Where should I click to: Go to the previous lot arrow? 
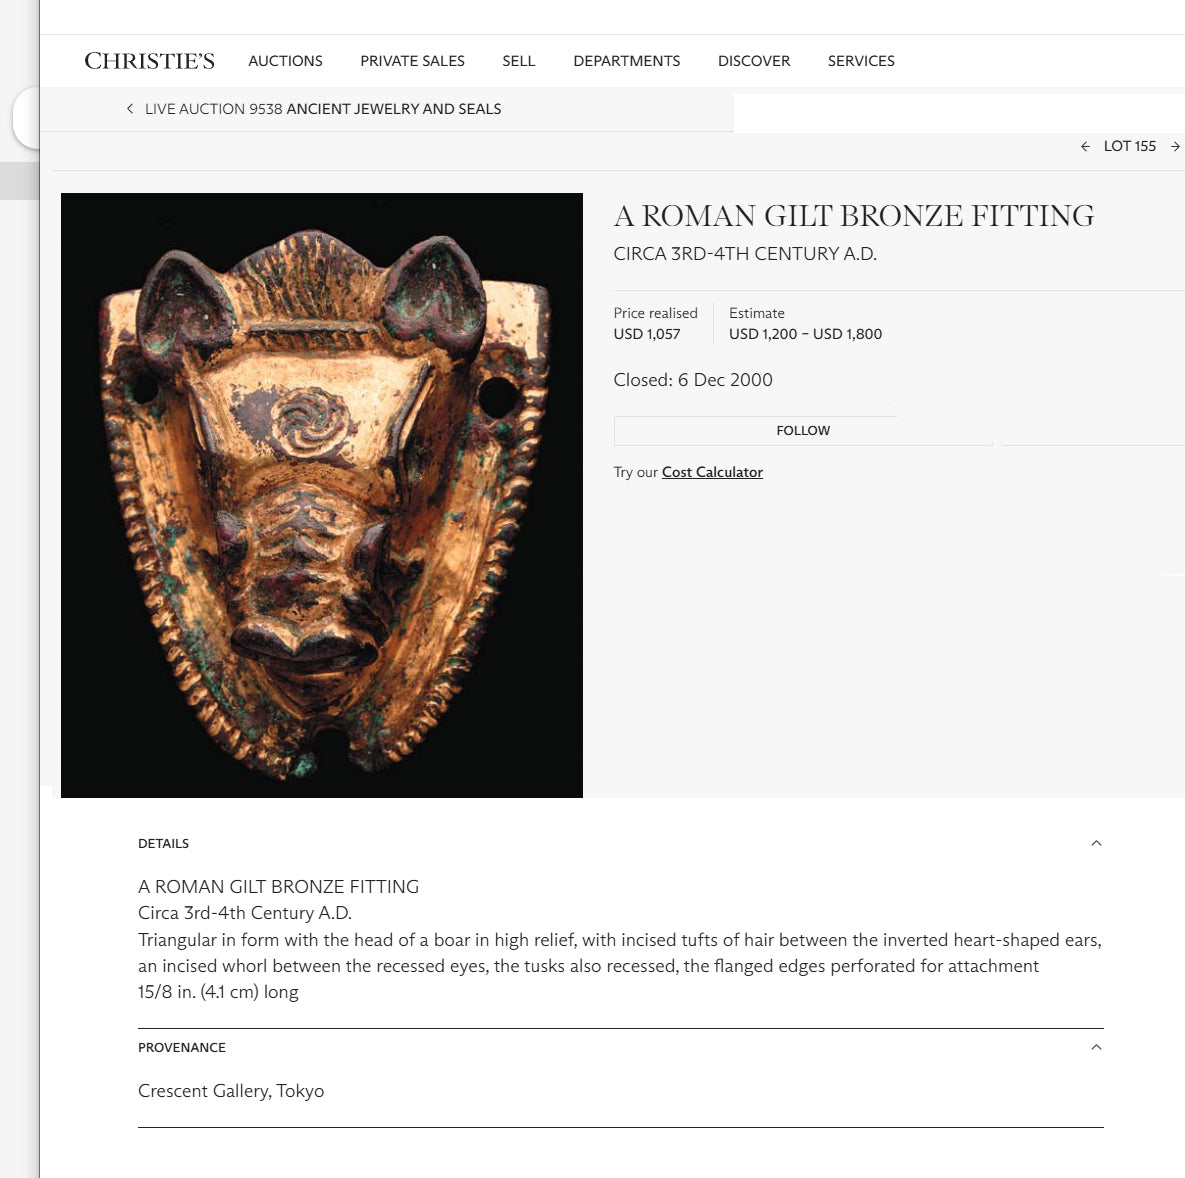1085,146
